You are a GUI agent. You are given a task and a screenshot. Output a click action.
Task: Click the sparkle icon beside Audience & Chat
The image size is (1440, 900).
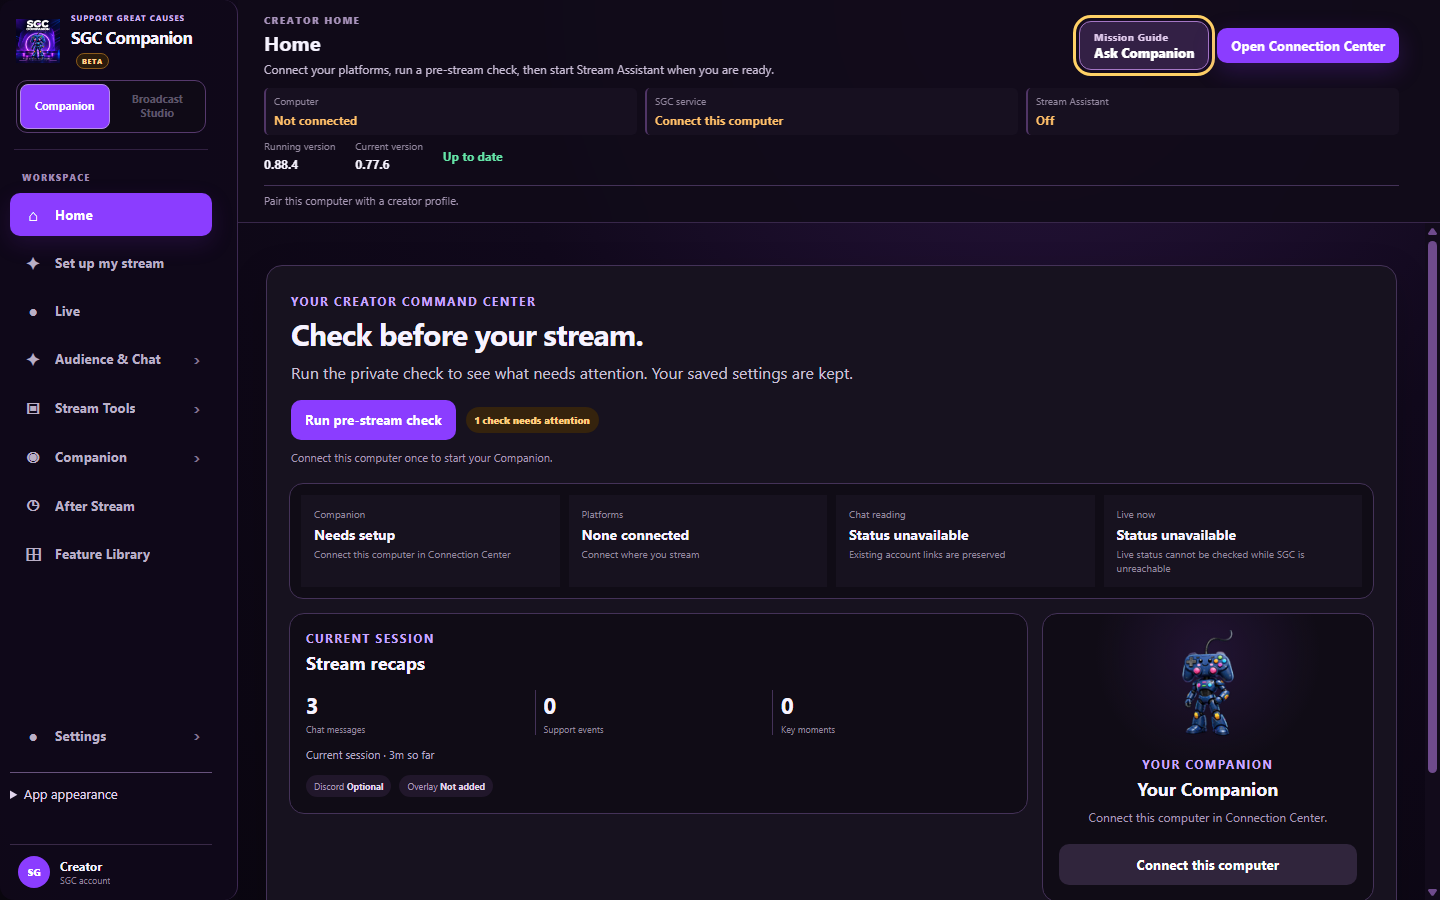pos(33,360)
